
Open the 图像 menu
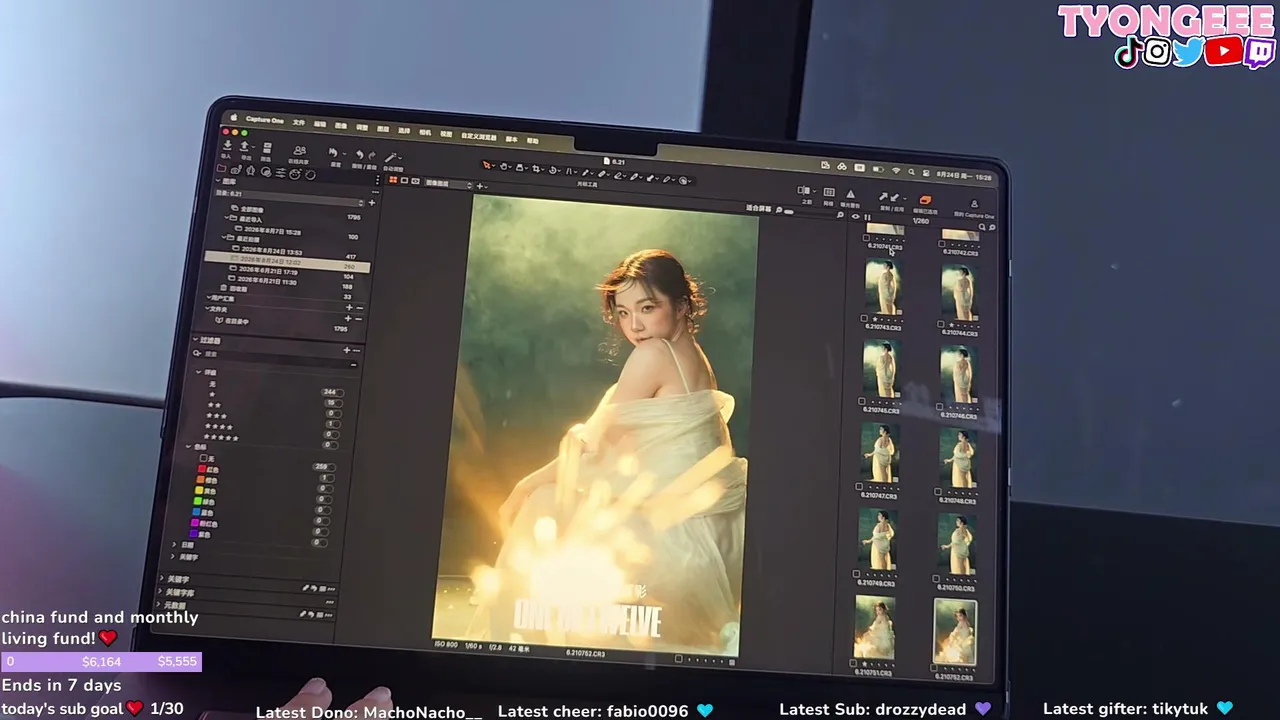click(341, 125)
